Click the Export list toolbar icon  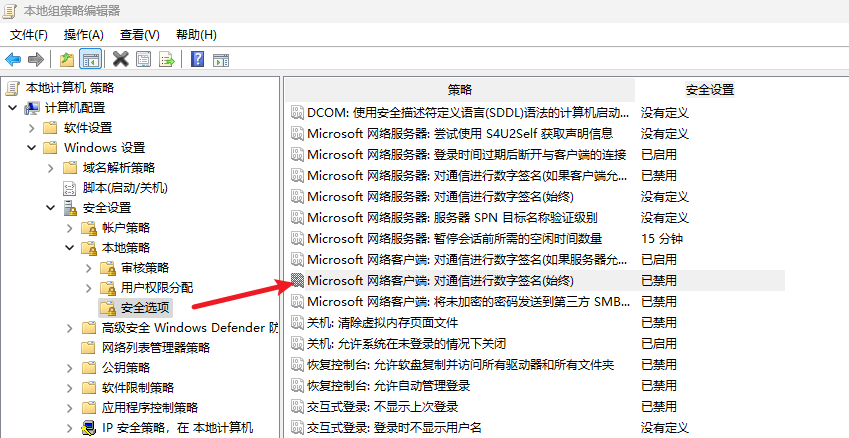coord(167,59)
